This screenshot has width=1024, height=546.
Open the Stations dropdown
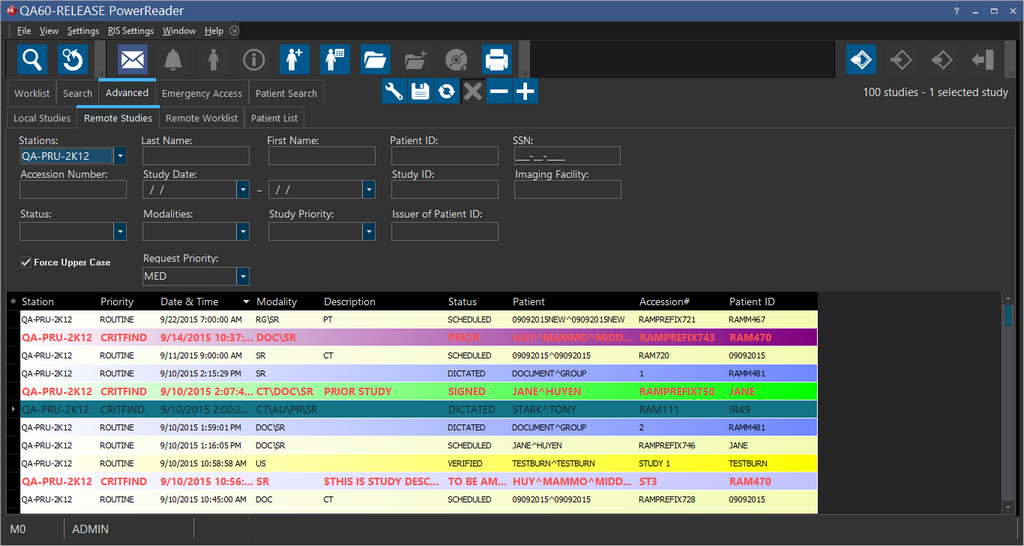(120, 156)
